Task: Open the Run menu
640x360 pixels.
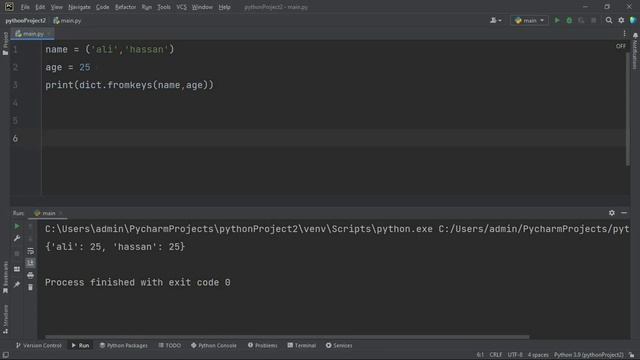Action: point(147,7)
